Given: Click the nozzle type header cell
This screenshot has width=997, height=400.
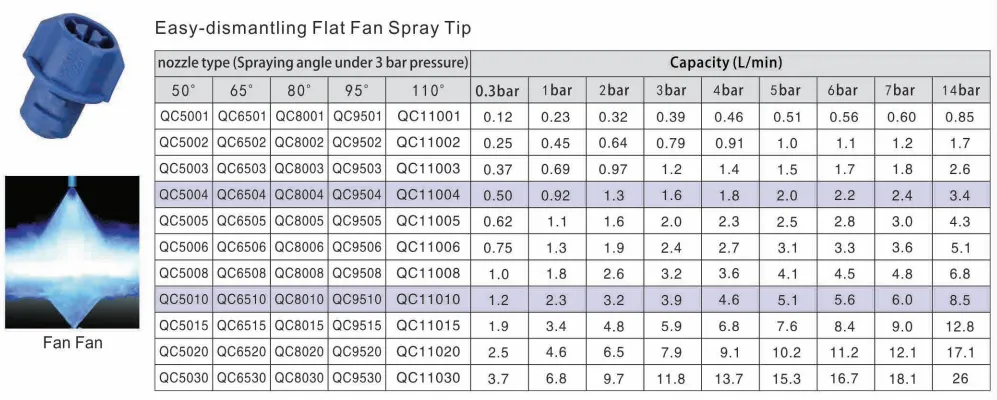Looking at the screenshot, I should [313, 63].
